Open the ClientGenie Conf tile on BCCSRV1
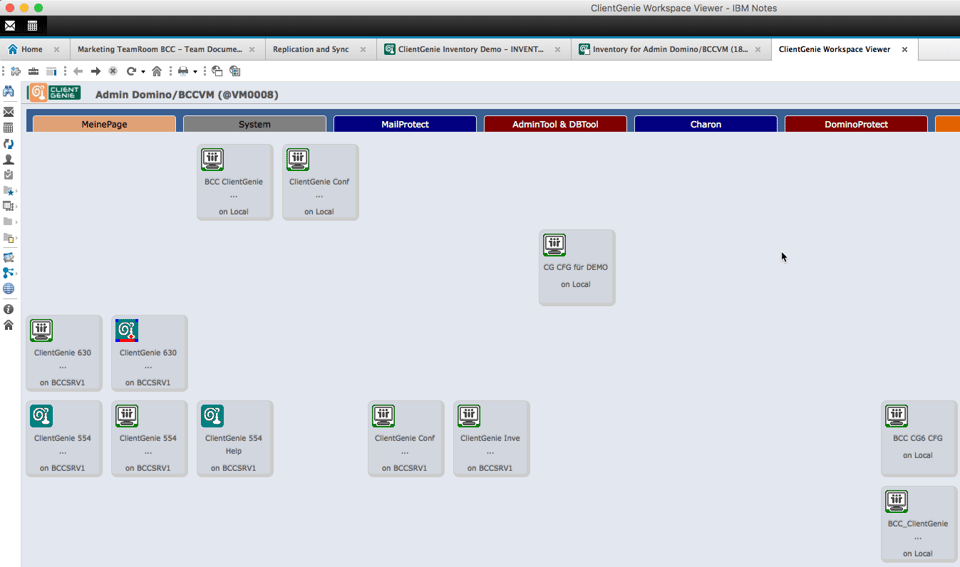 [x=406, y=438]
